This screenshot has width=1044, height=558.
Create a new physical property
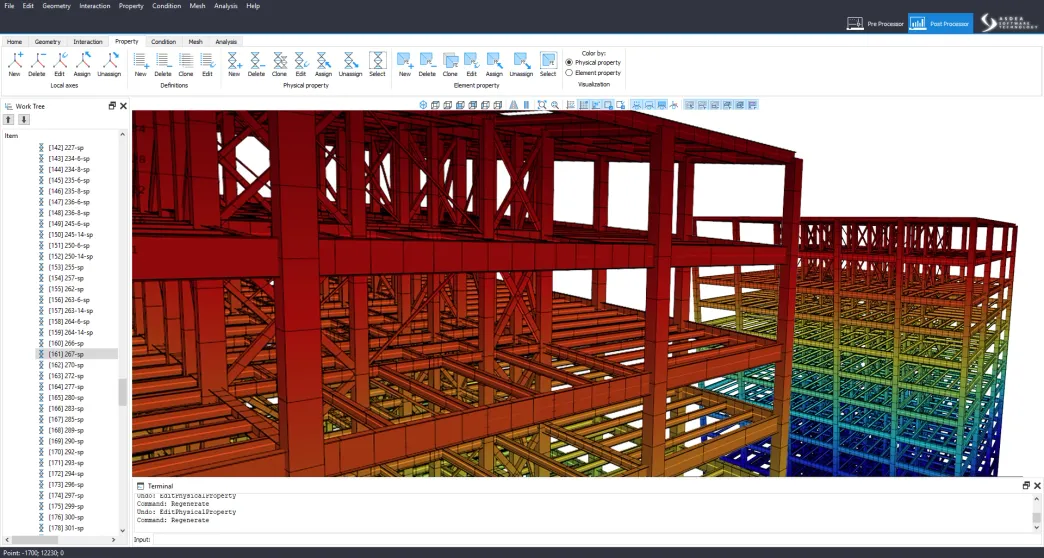click(234, 65)
